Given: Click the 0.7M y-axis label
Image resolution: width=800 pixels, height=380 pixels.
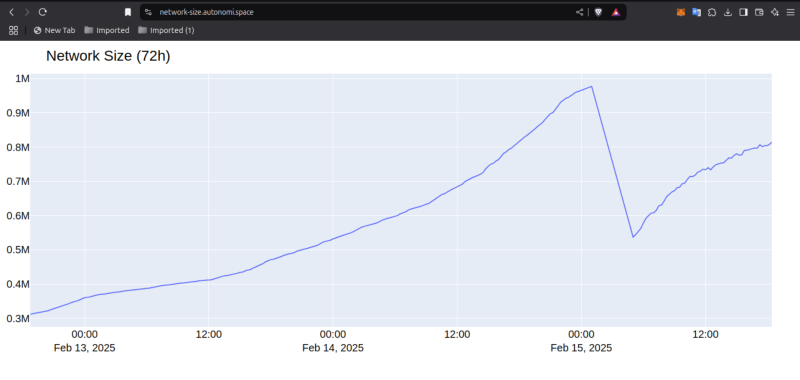Looking at the screenshot, I should click(x=18, y=181).
